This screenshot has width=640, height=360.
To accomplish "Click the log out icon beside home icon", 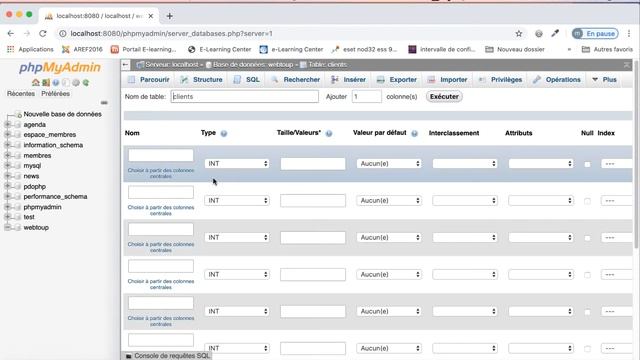I will click(x=46, y=82).
